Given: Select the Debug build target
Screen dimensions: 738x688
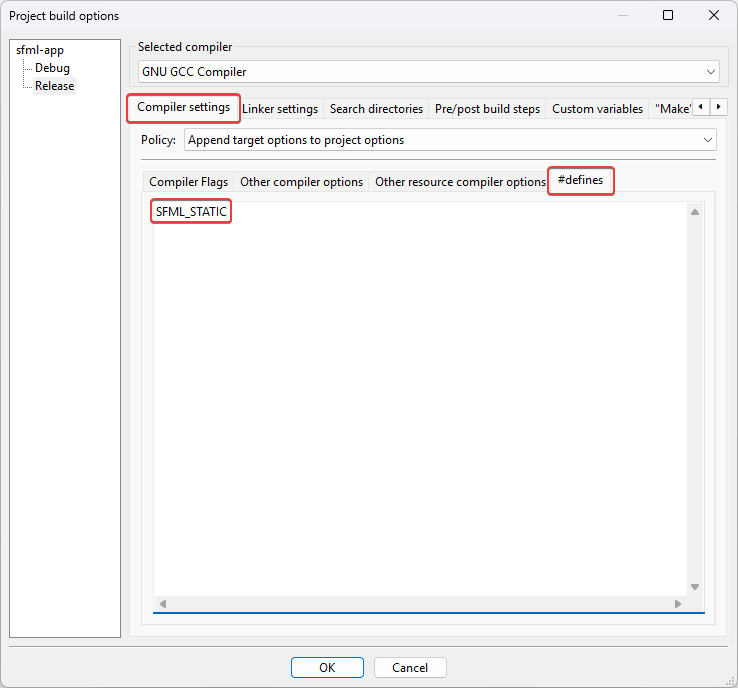Looking at the screenshot, I should 52,68.
